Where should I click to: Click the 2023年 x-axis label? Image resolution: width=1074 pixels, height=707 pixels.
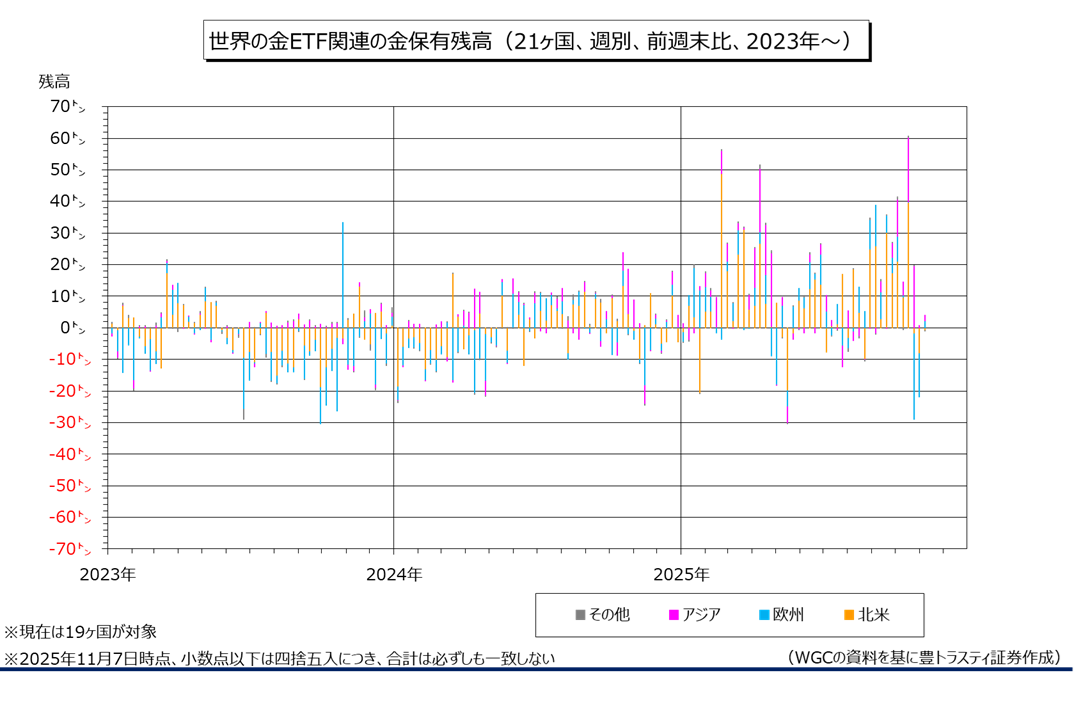(x=107, y=574)
